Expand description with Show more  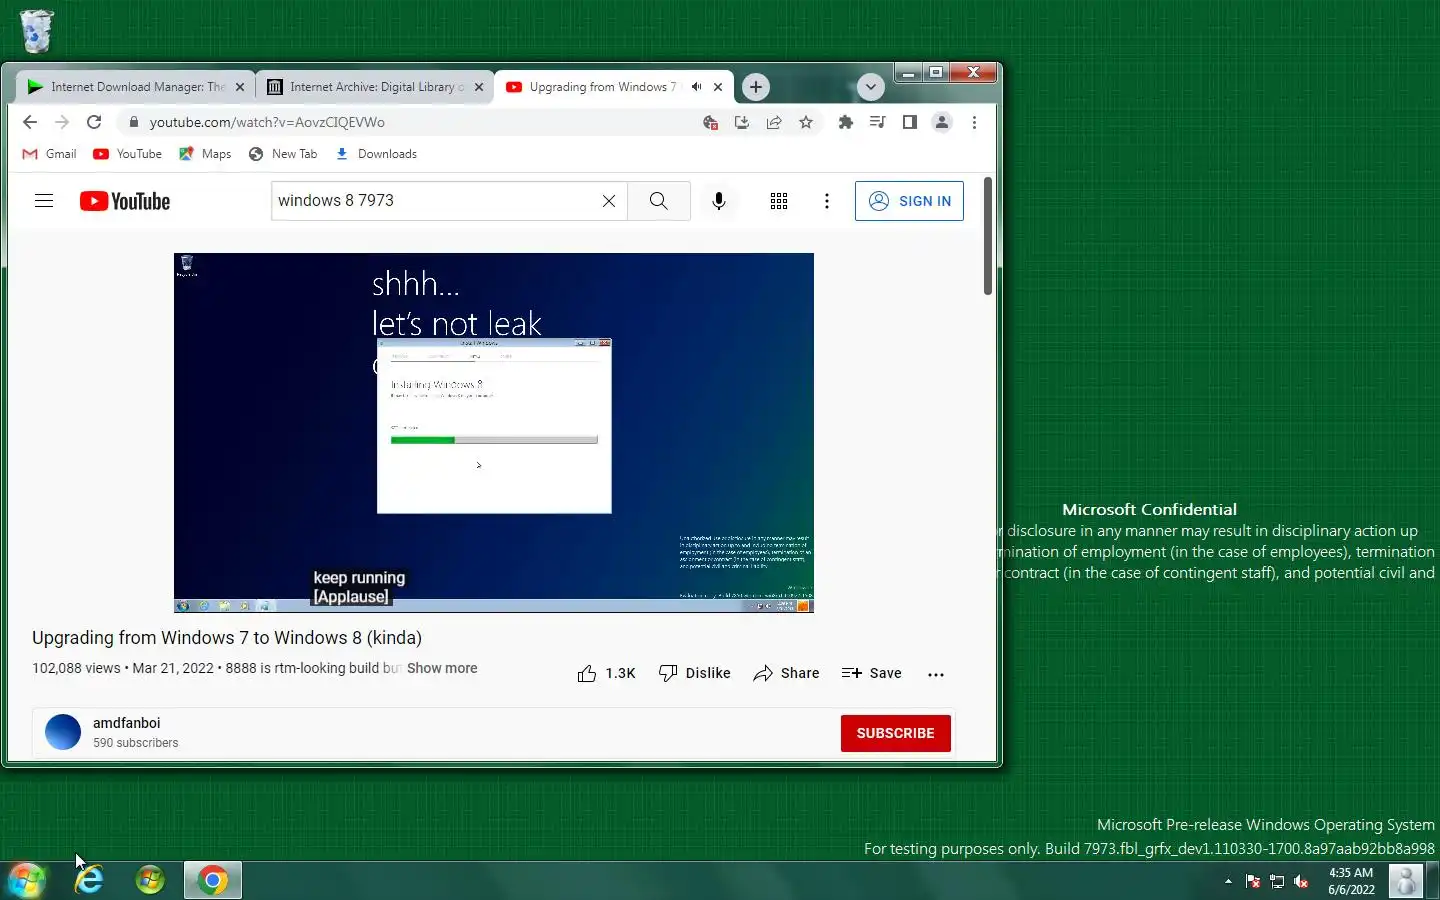pyautogui.click(x=442, y=668)
